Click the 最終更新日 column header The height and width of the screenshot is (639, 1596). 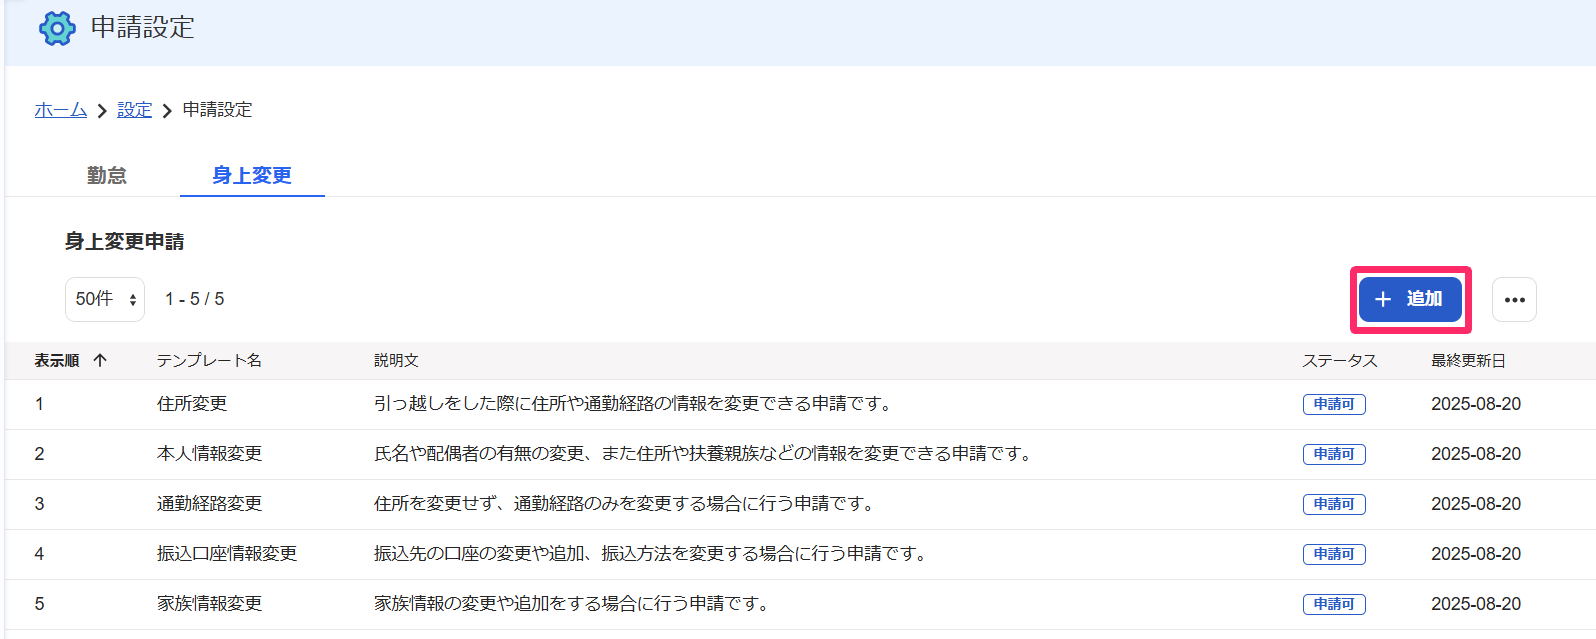[x=1468, y=360]
